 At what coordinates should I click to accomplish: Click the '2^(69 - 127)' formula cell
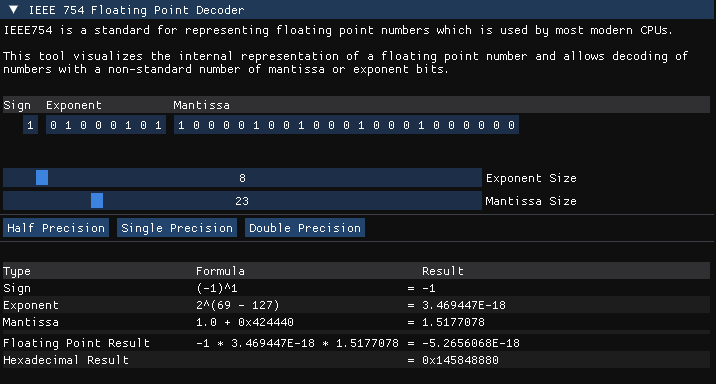[x=237, y=305]
